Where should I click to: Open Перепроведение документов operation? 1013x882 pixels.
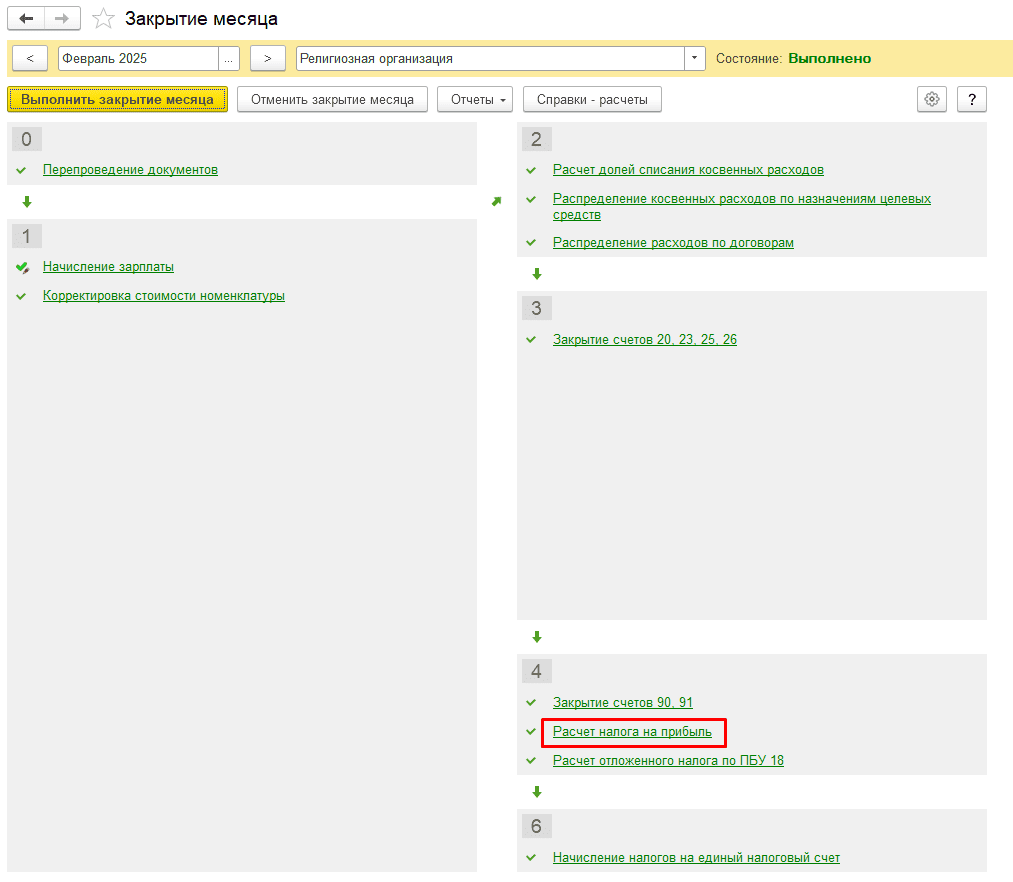coord(130,170)
